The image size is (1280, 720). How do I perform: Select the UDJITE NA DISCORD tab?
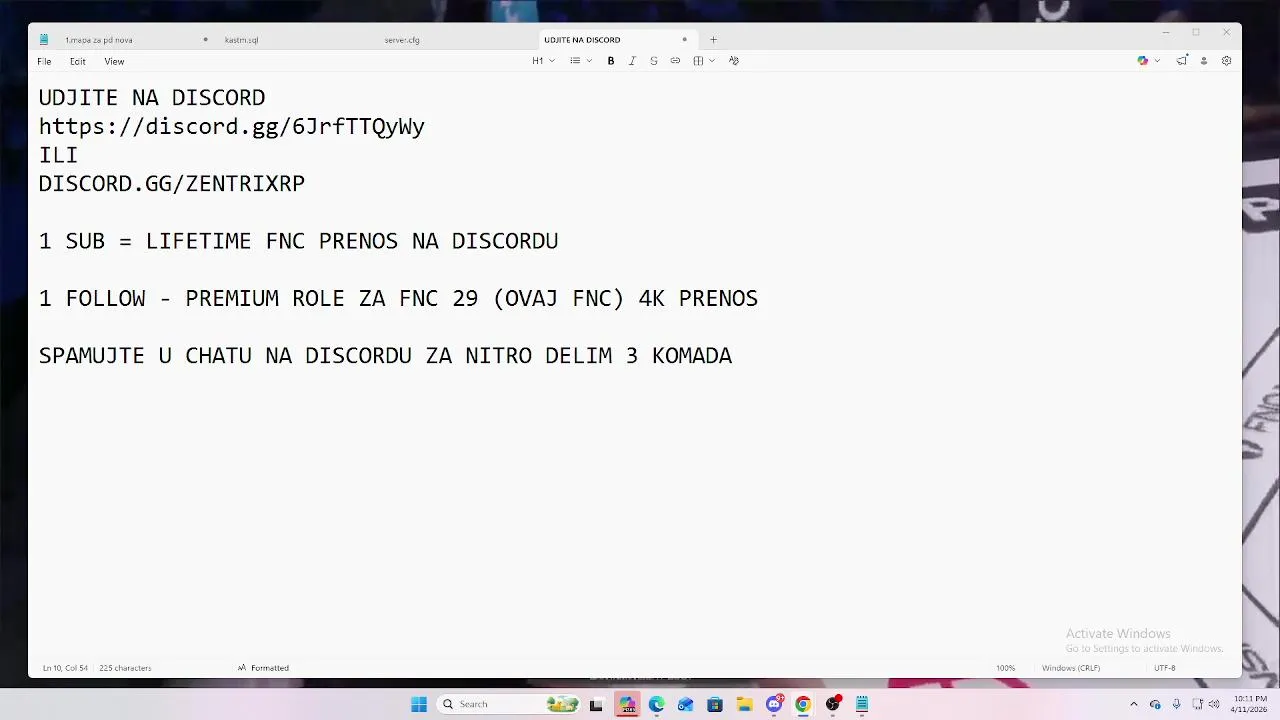582,40
